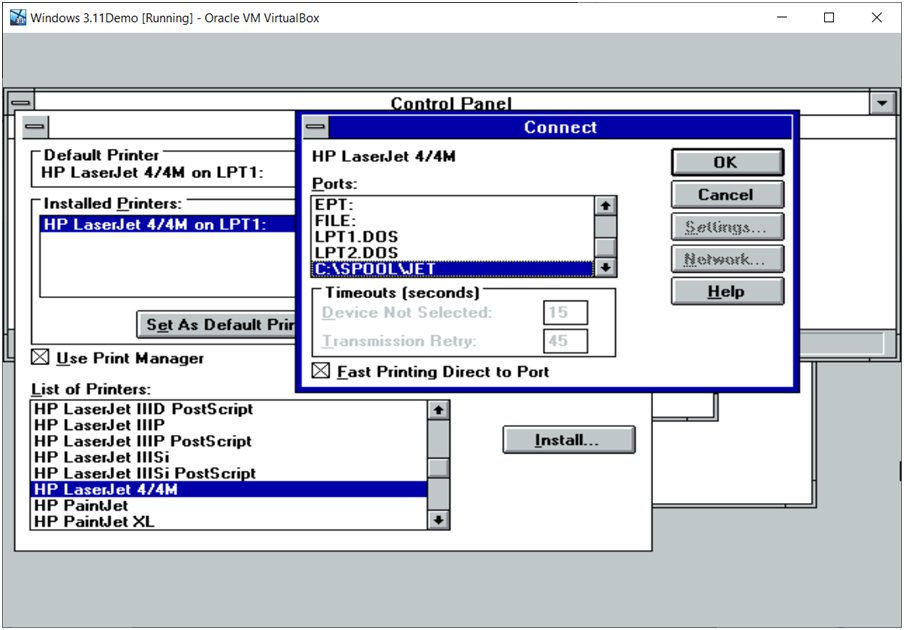The image size is (904, 630).
Task: Click disabled Network... button
Action: pos(727,259)
